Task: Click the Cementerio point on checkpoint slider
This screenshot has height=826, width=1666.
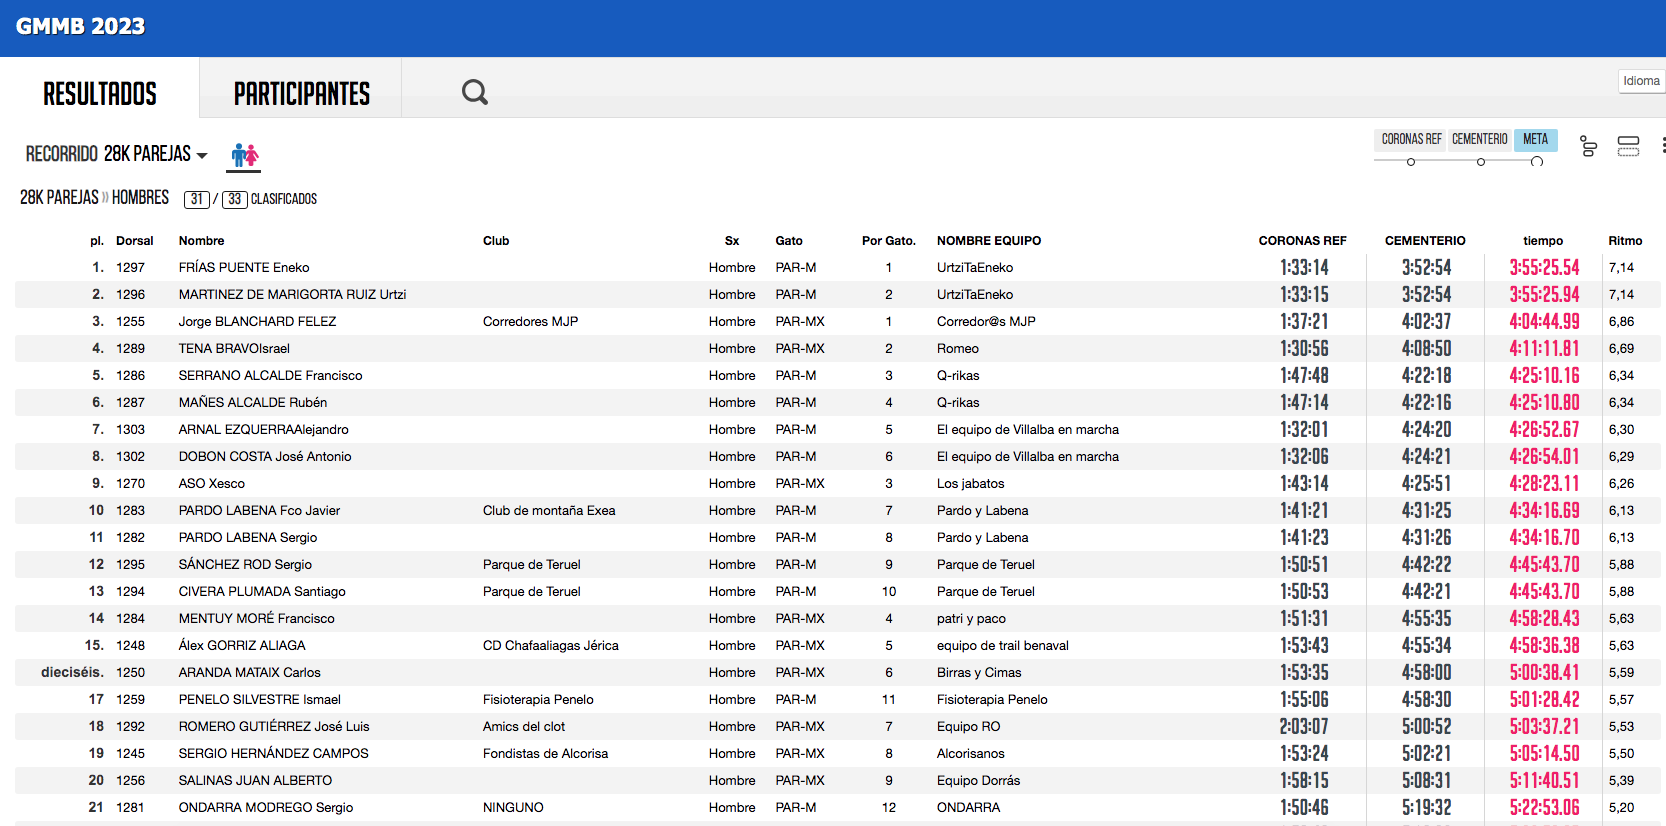Action: coord(1481,162)
